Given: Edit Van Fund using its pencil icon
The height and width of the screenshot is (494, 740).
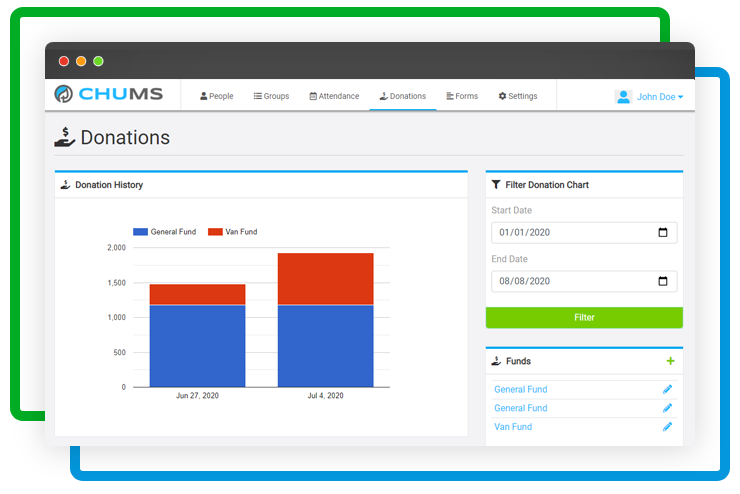Looking at the screenshot, I should click(x=667, y=427).
